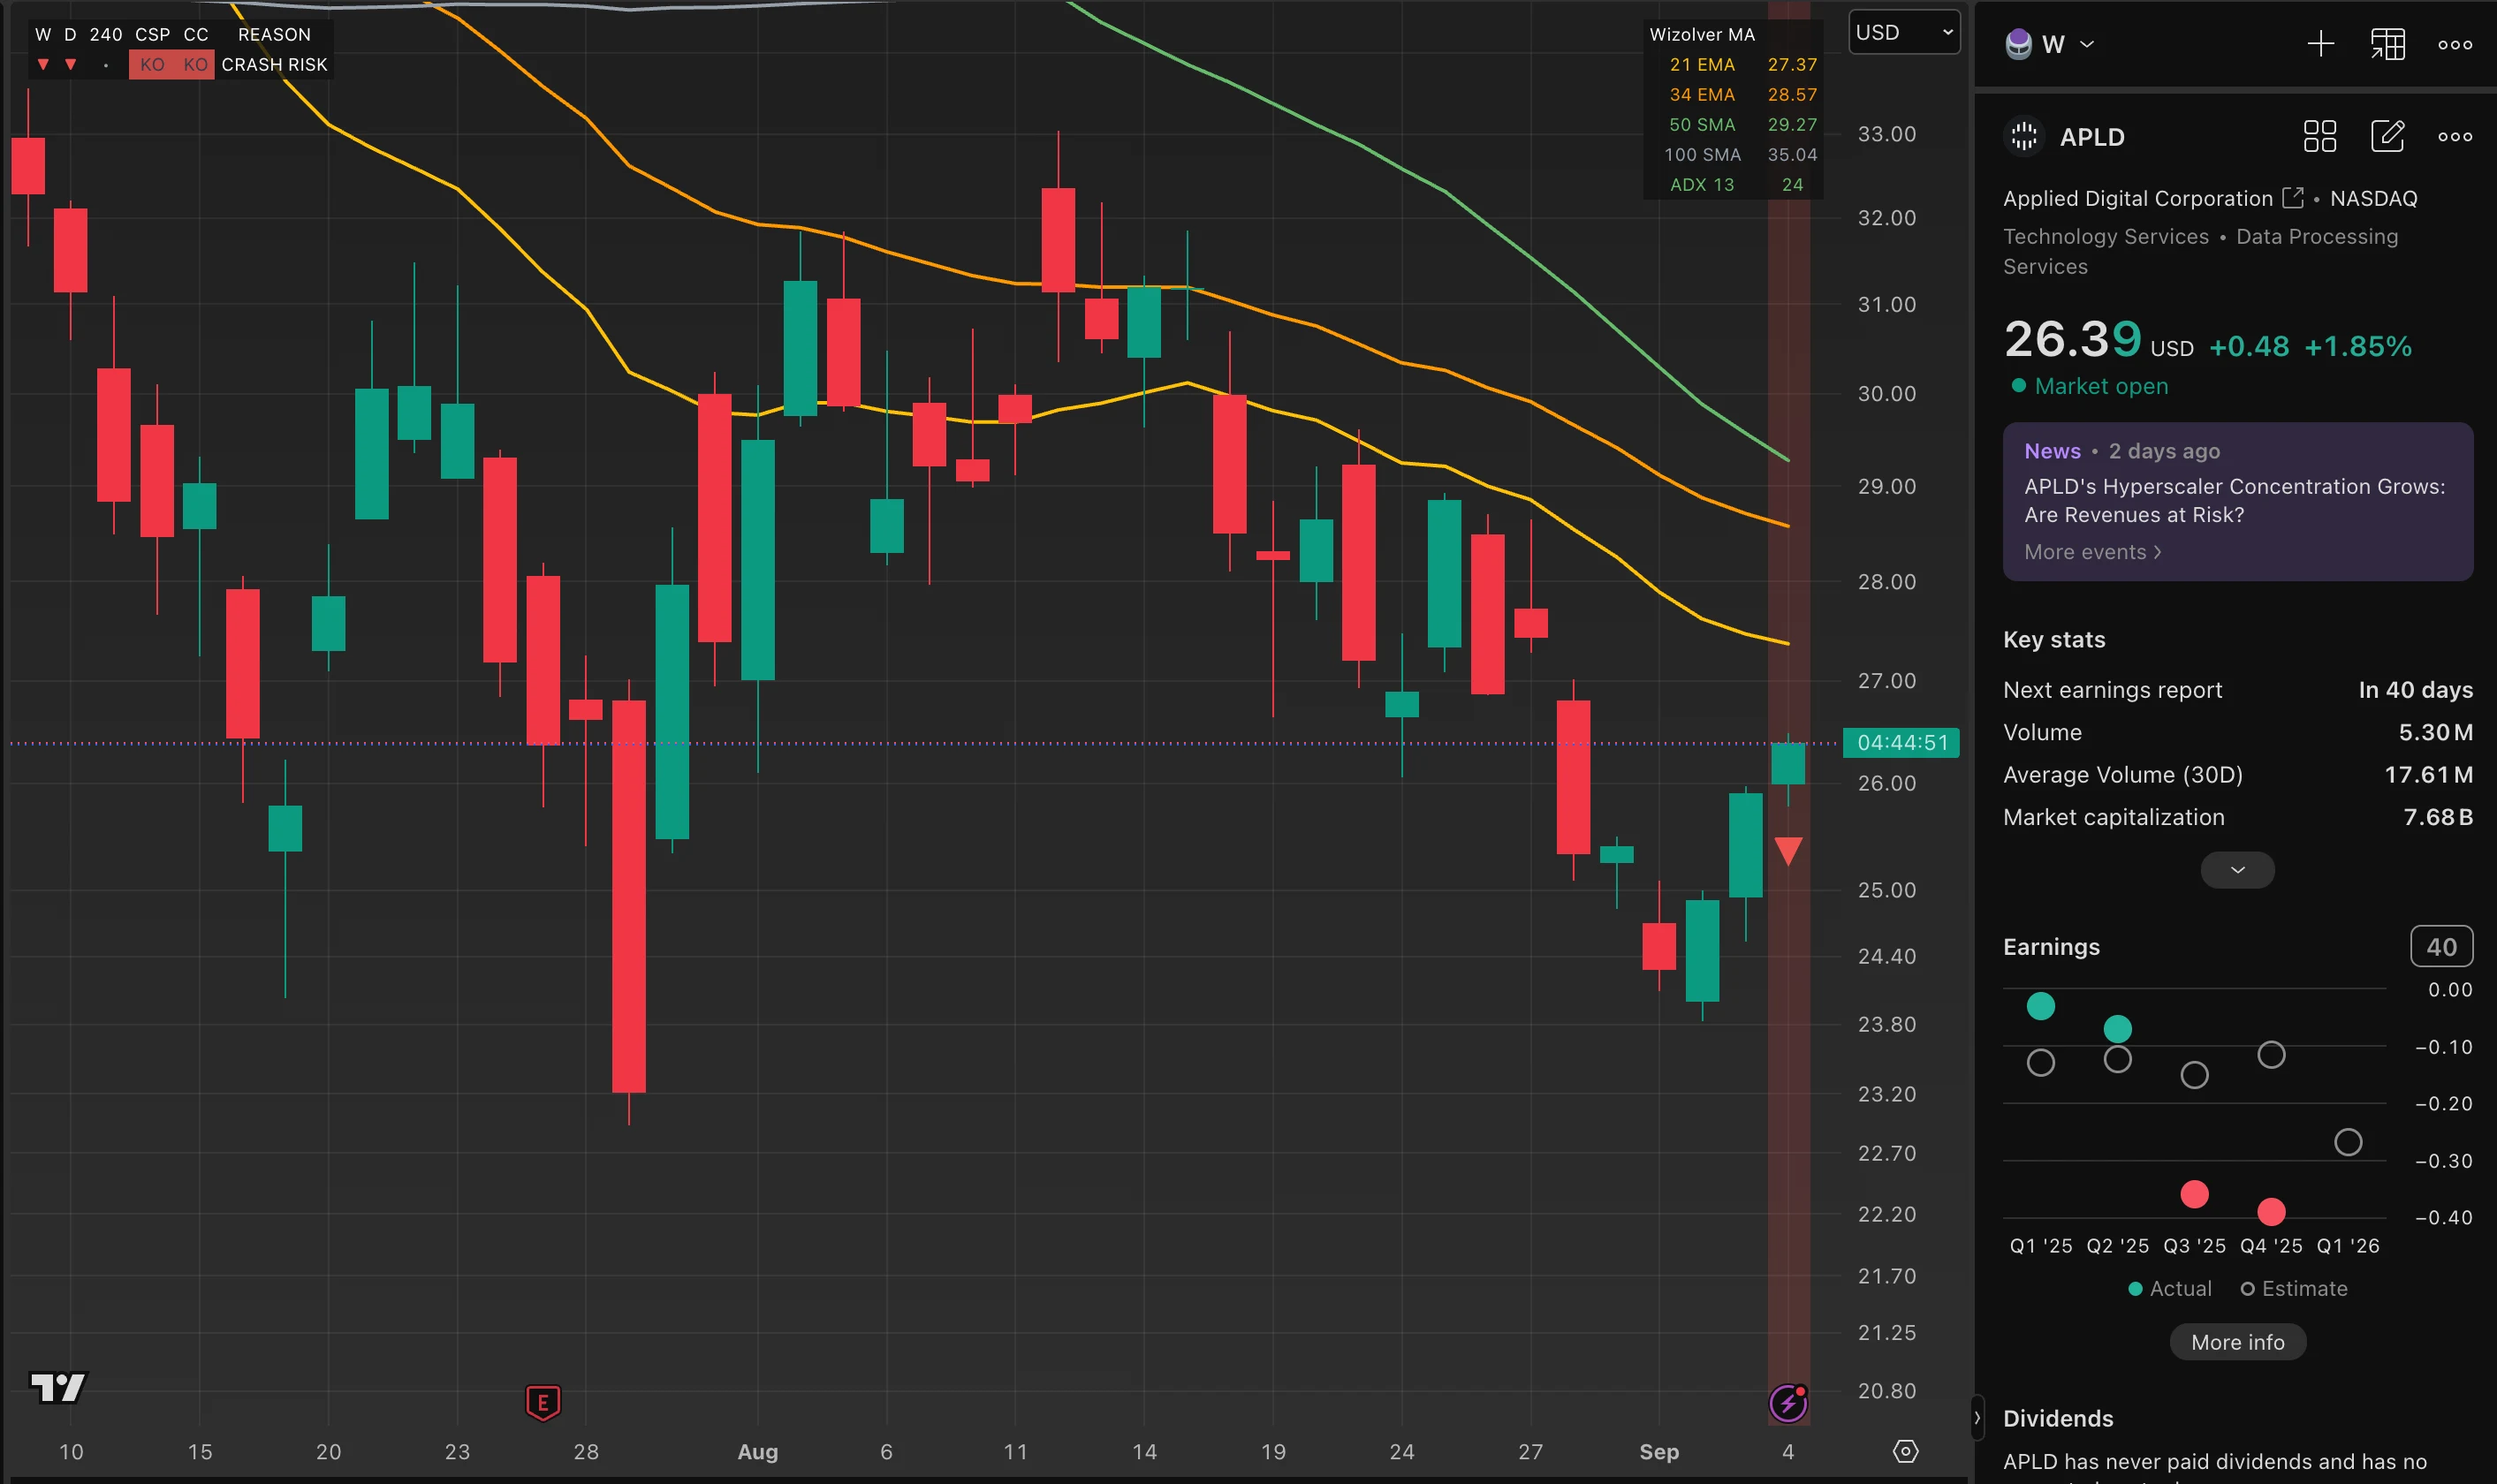Open the W watchlist dropdown
The image size is (2497, 1484).
click(2067, 44)
